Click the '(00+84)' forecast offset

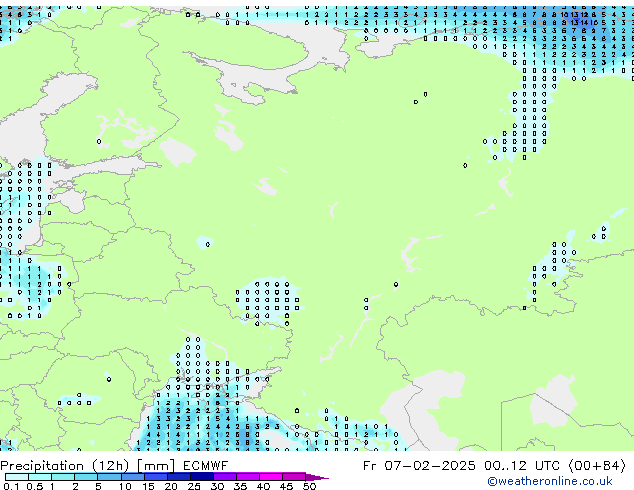(597, 466)
